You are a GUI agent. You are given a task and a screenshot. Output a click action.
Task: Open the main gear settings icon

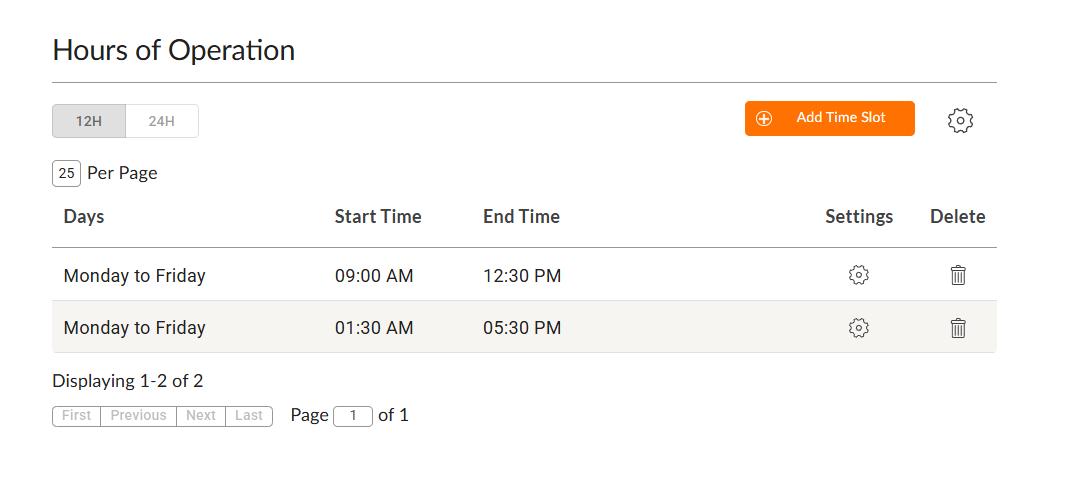point(960,121)
